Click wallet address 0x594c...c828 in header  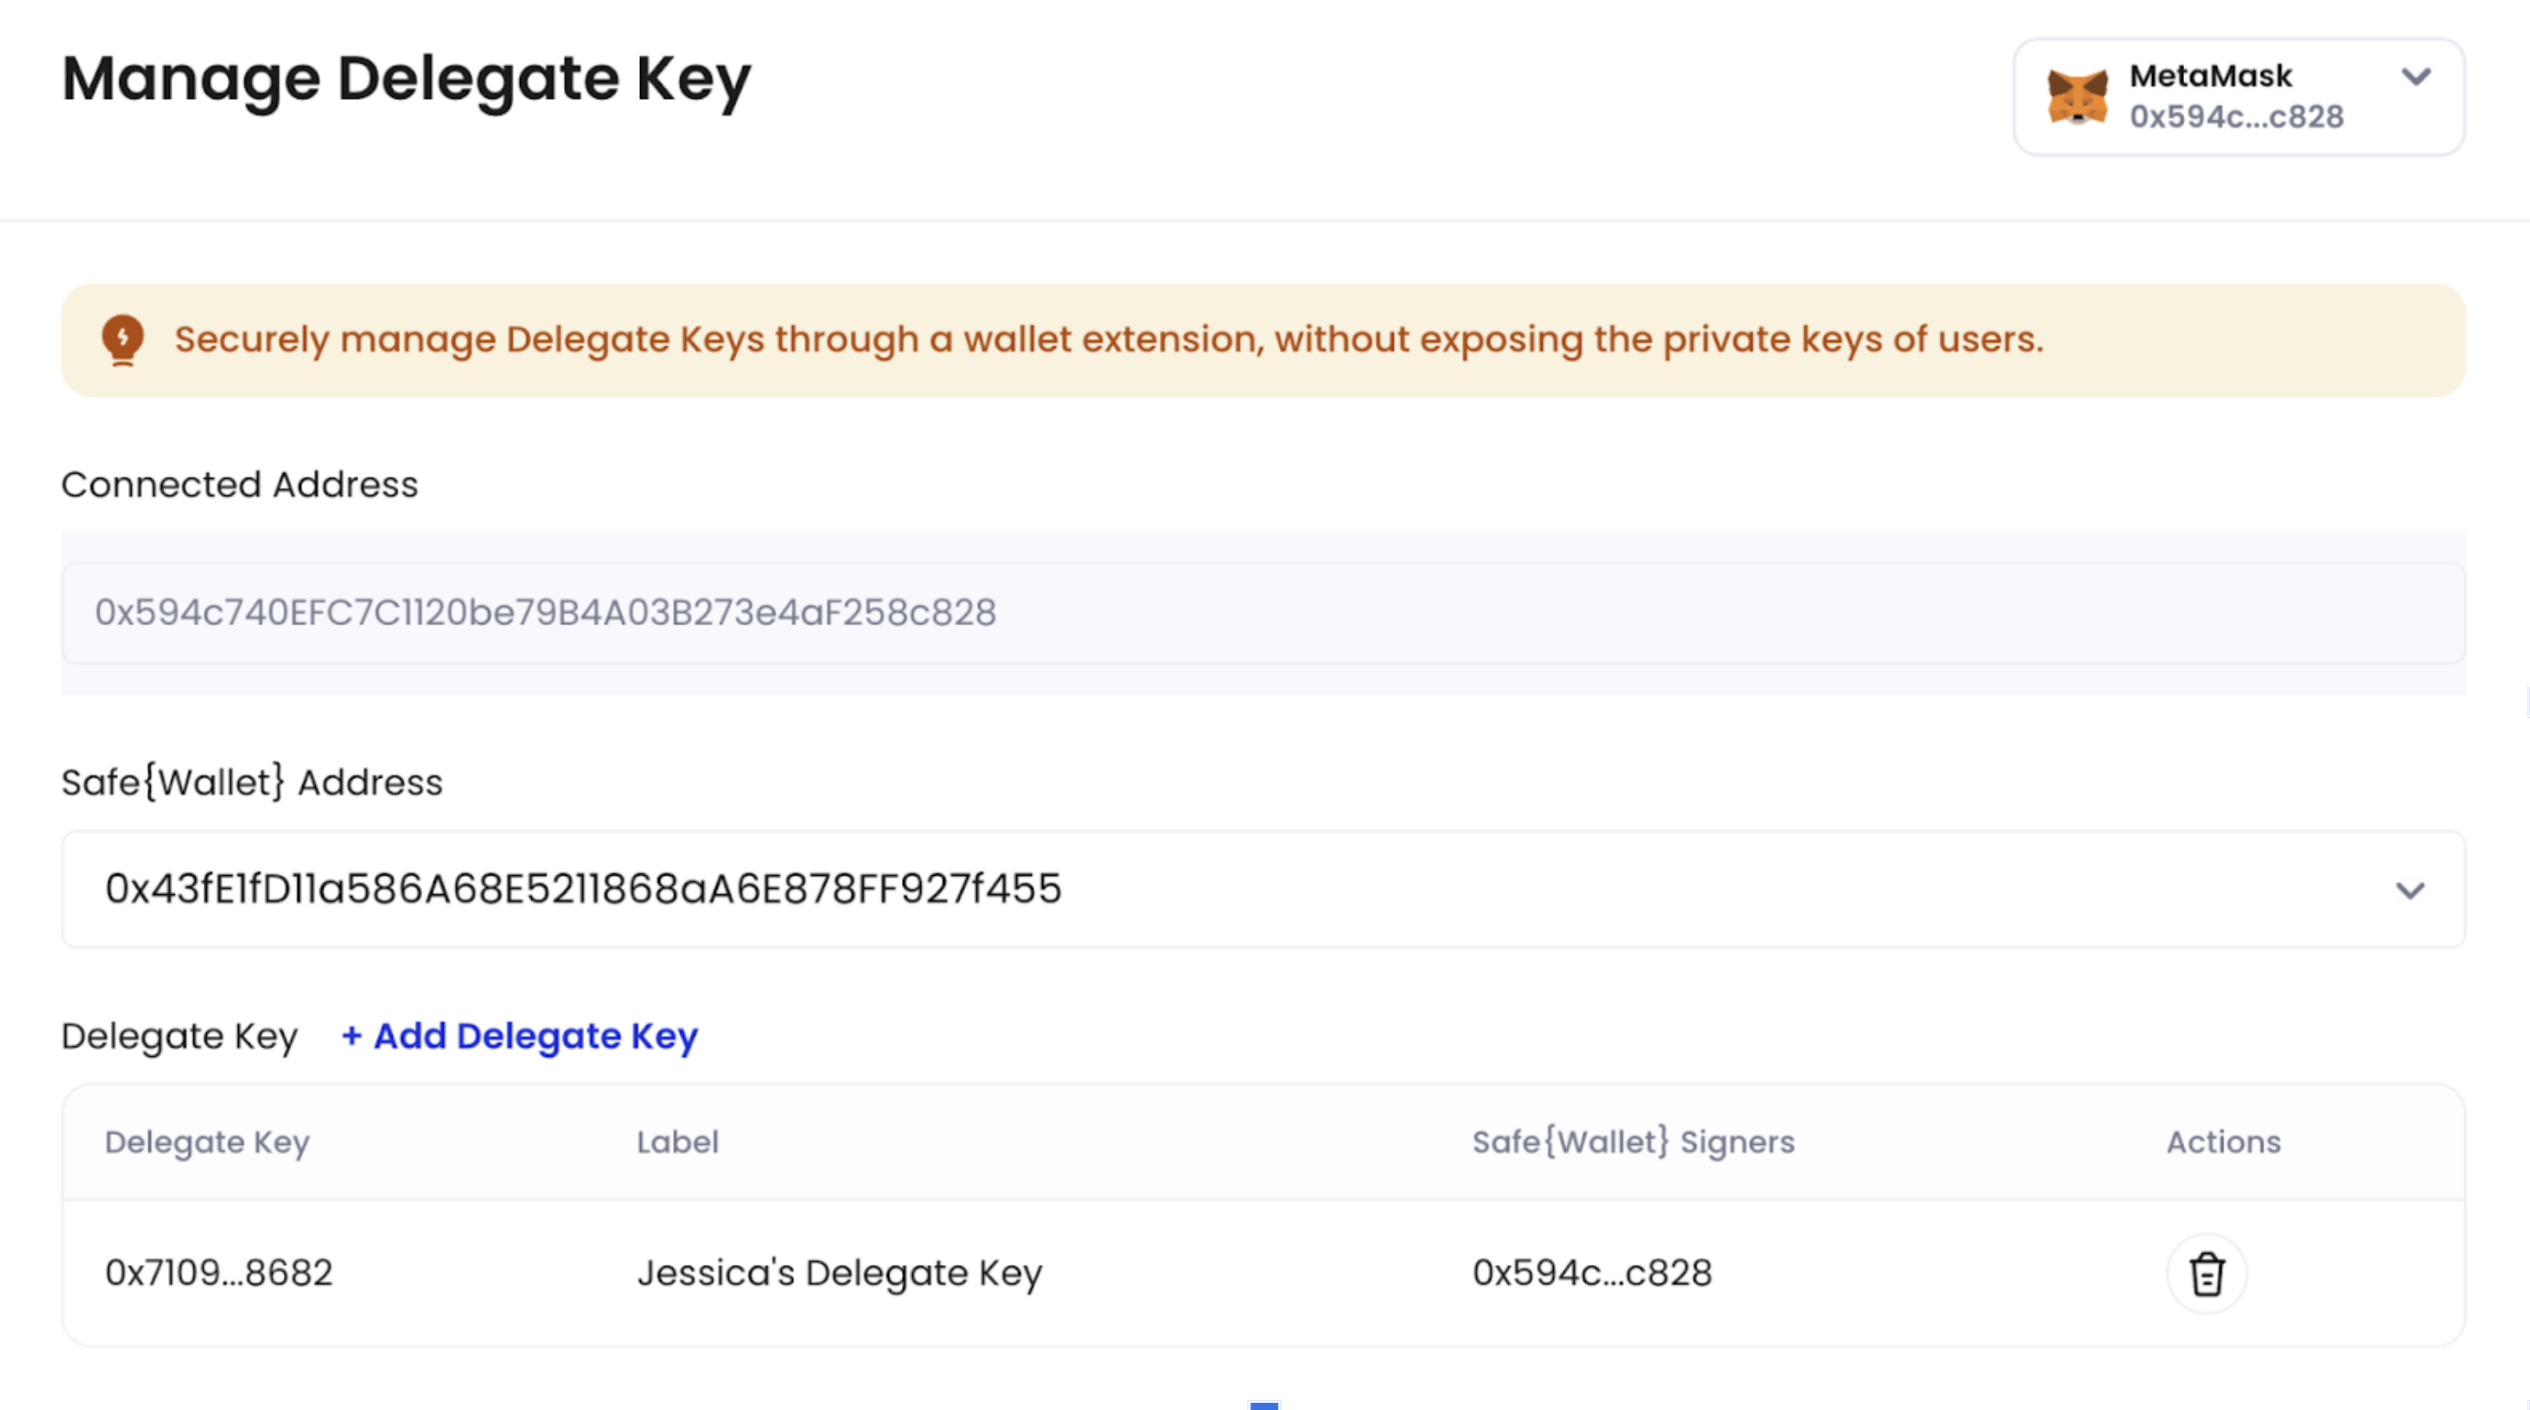pos(2236,117)
